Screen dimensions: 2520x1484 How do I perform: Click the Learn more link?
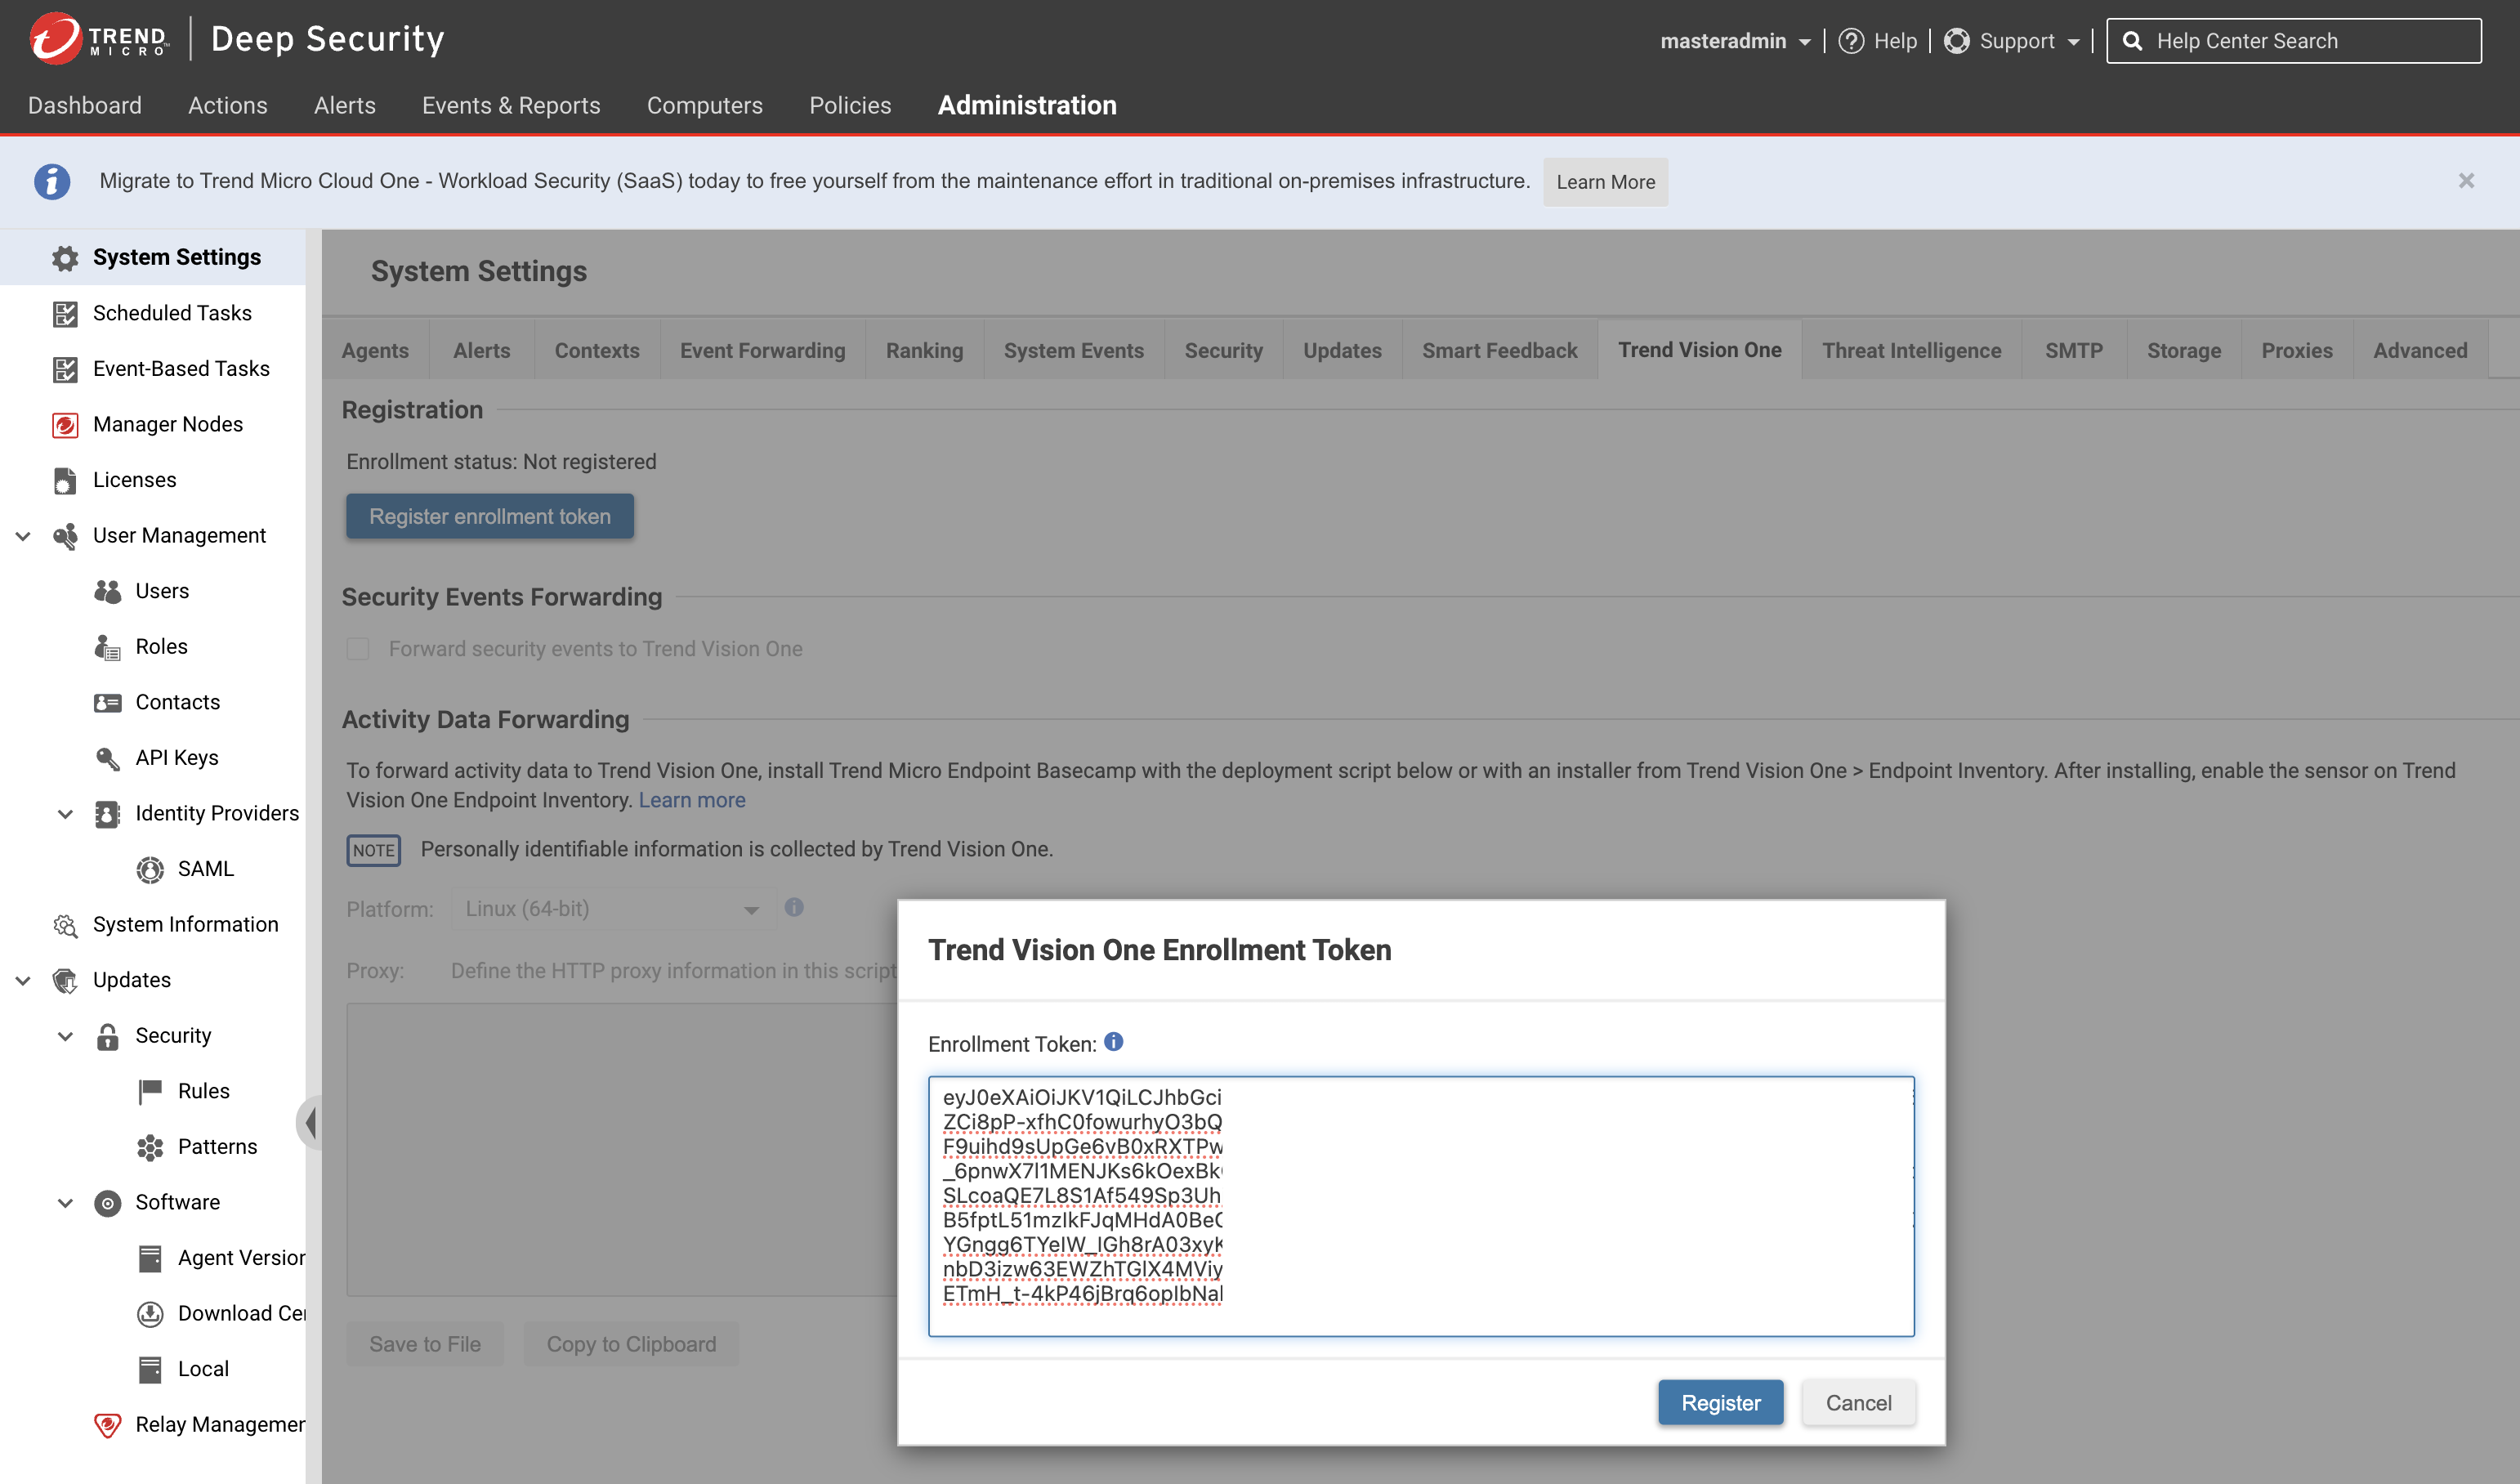coord(692,800)
